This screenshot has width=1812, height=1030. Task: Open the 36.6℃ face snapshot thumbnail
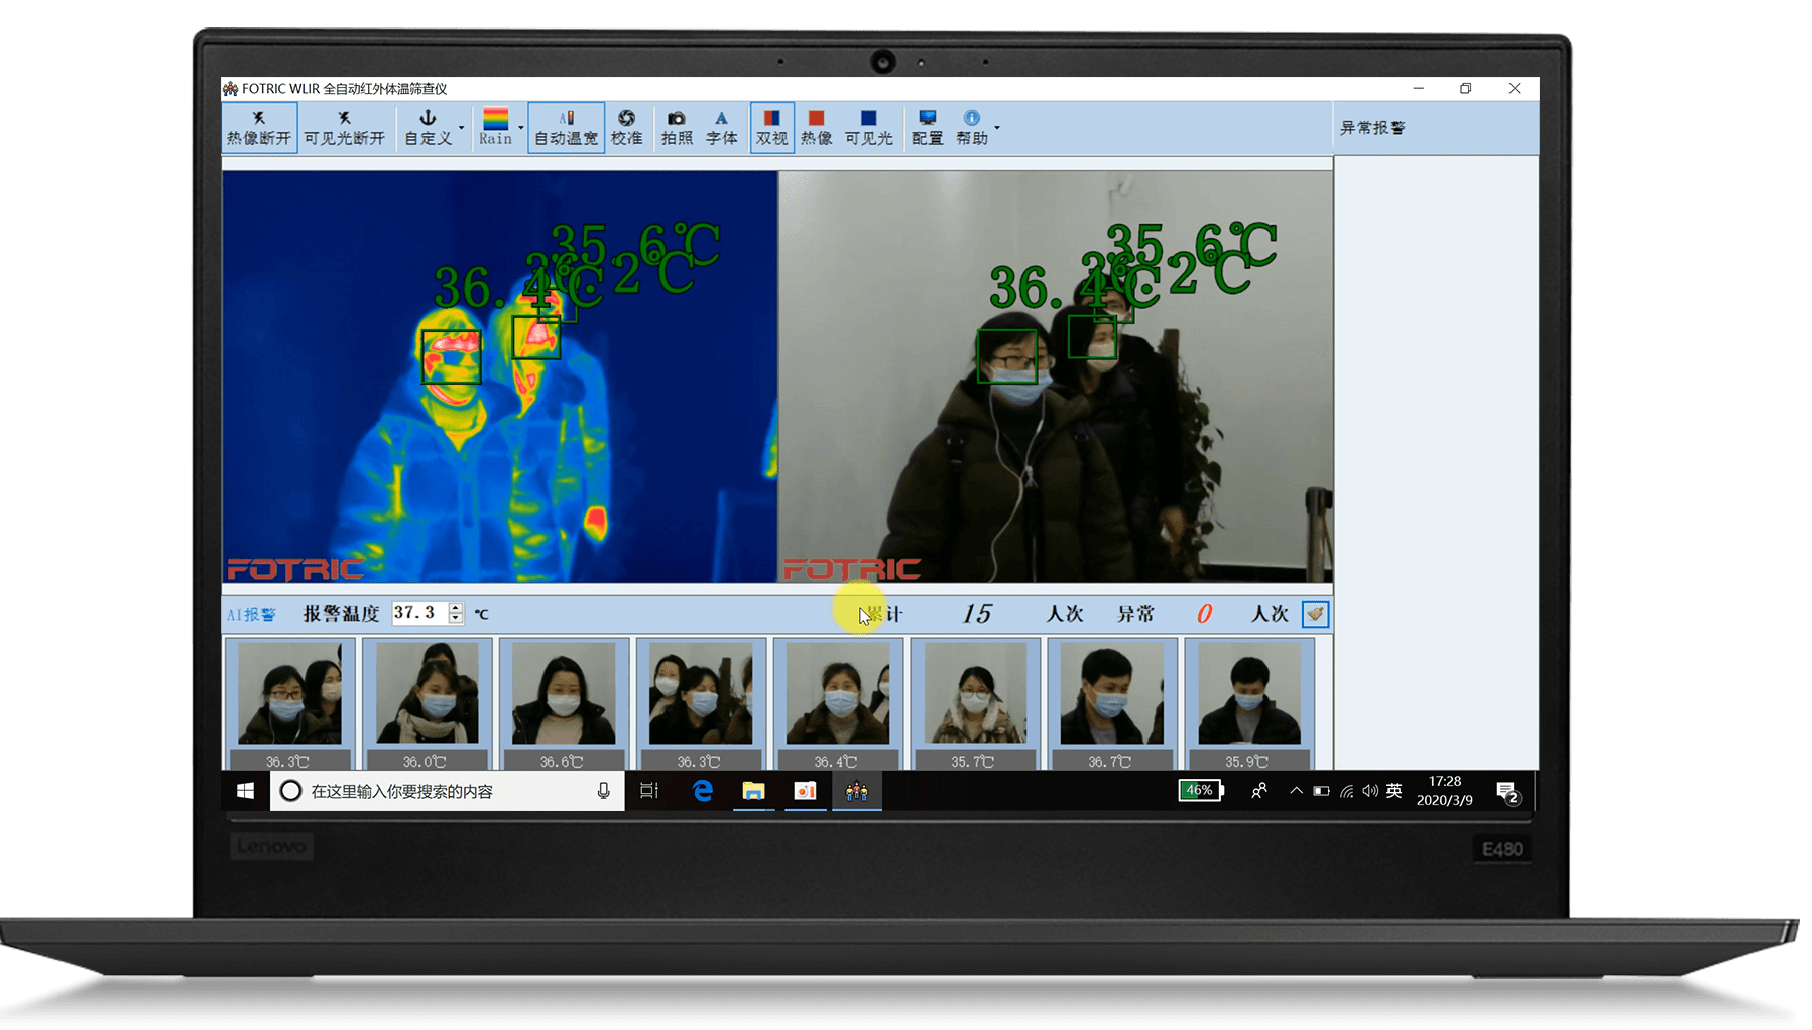[563, 704]
